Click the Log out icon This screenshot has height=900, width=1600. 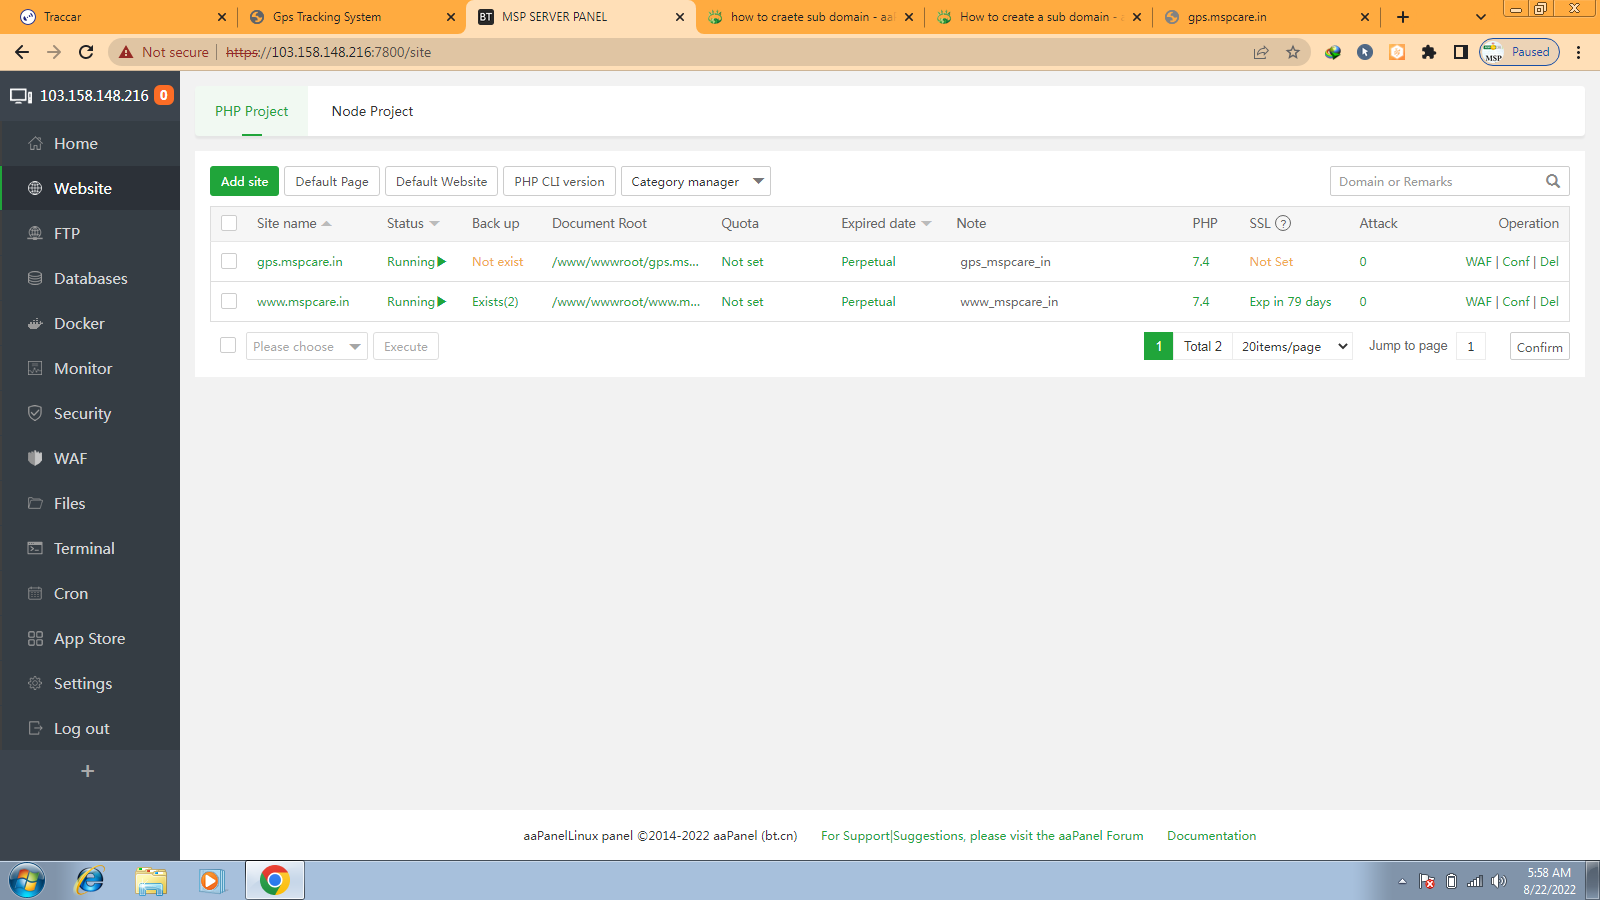(x=35, y=728)
